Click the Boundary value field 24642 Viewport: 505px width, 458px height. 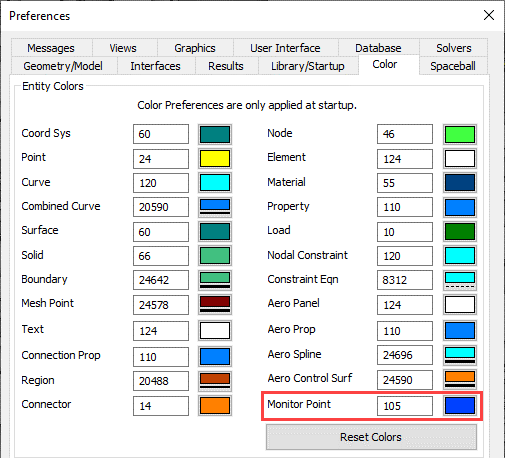(x=161, y=280)
